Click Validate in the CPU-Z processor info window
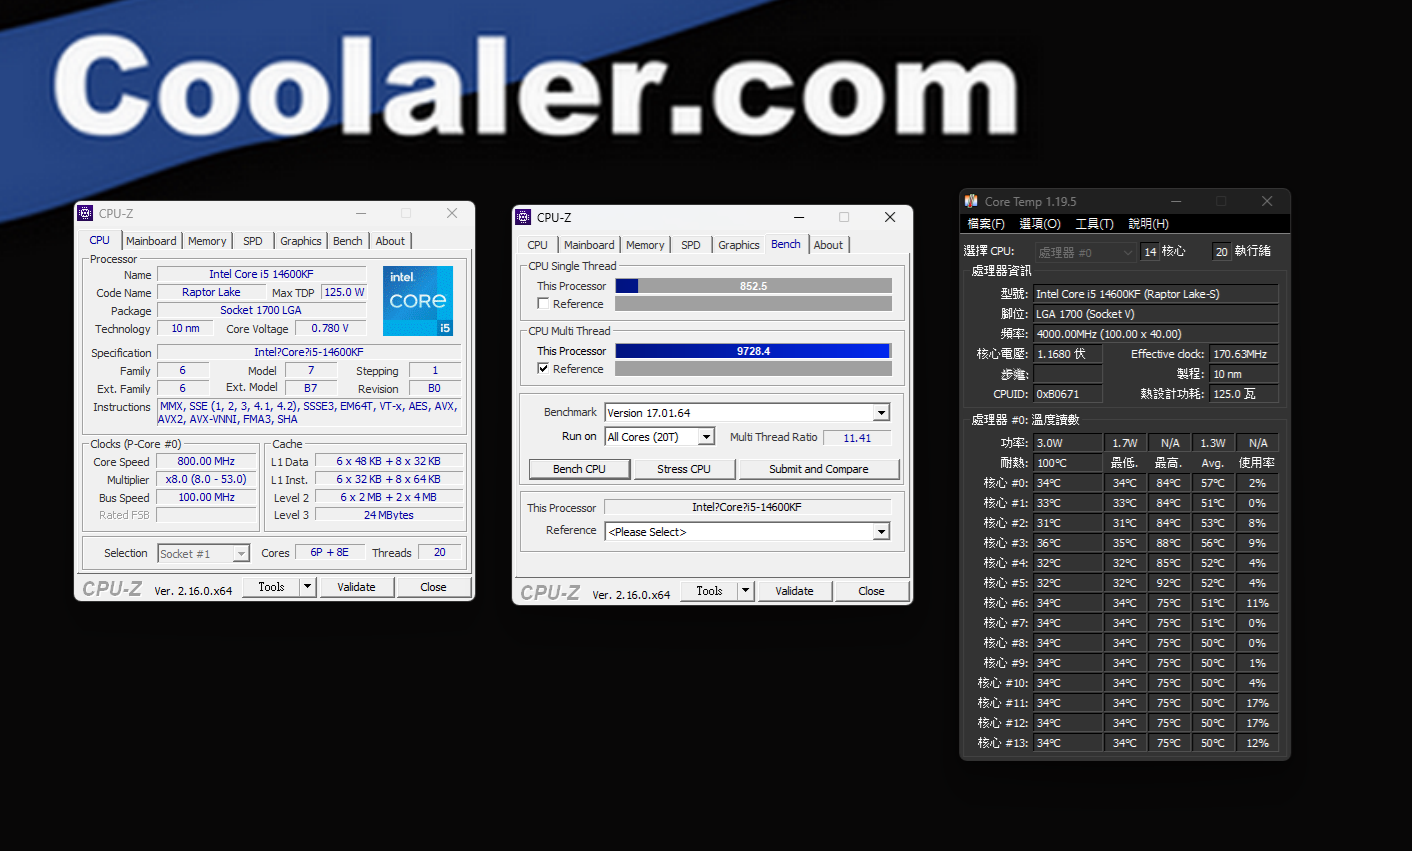 pos(356,587)
